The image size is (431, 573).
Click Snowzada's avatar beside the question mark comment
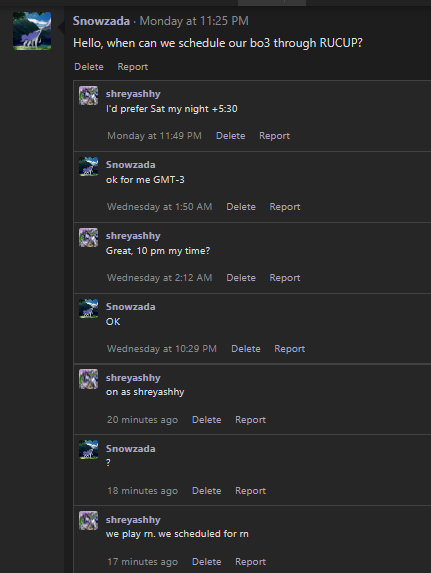pos(88,450)
